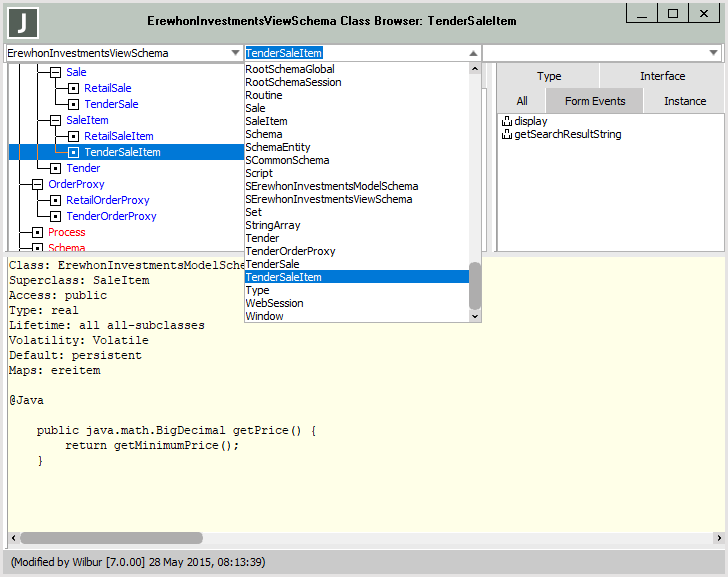The width and height of the screenshot is (728, 577).
Task: Switch to the Interface tab
Action: click(x=662, y=76)
